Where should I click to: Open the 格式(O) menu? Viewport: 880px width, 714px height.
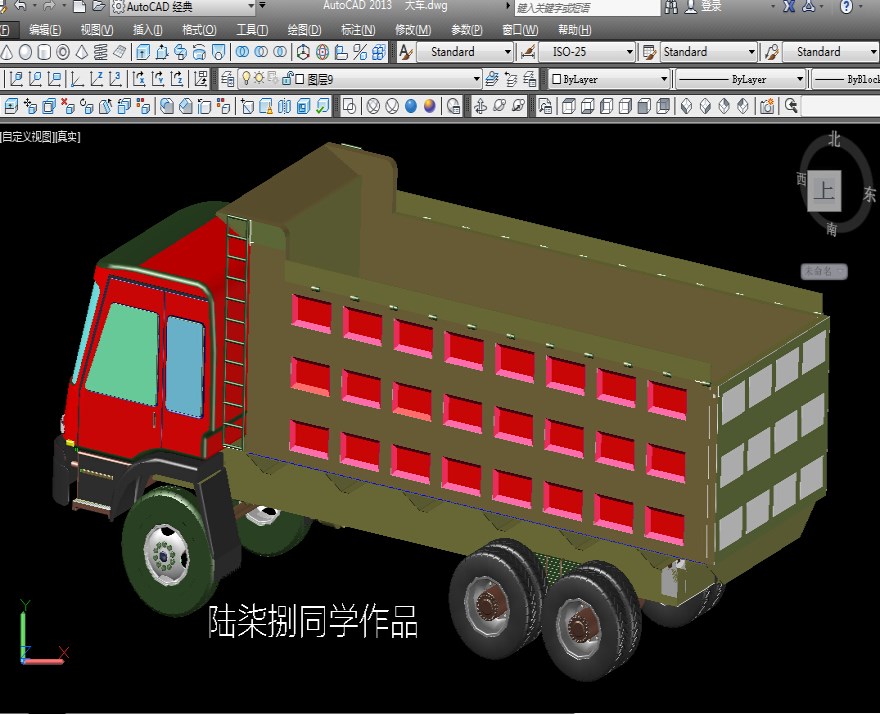coord(199,30)
